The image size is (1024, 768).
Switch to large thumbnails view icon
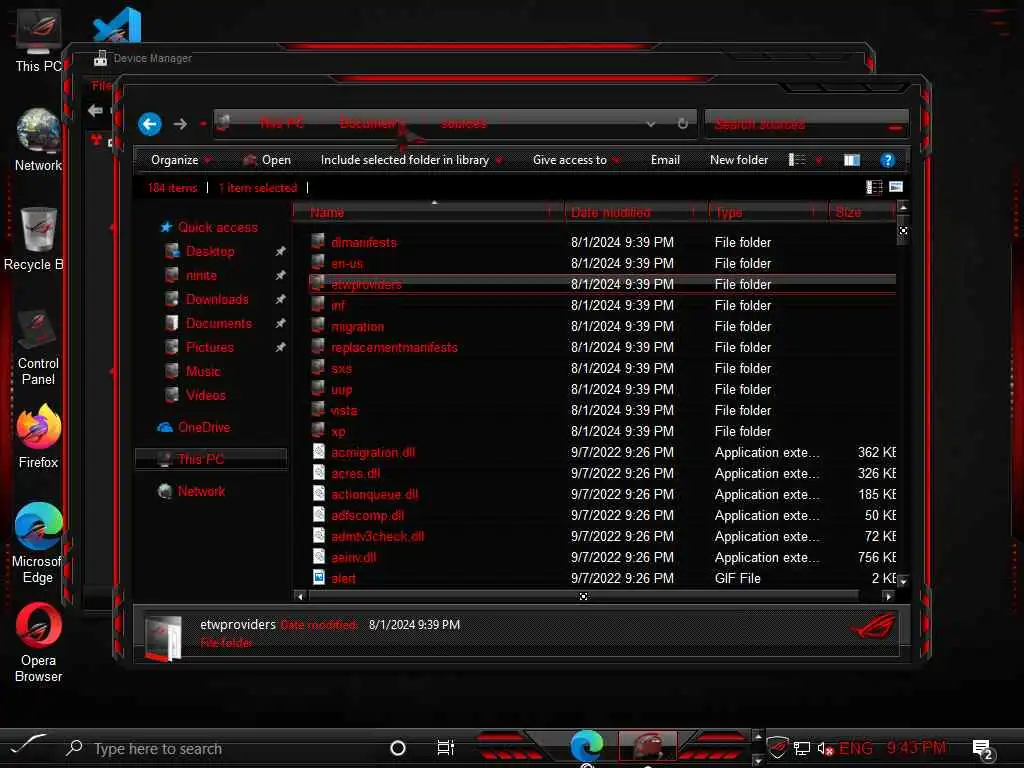(x=895, y=187)
